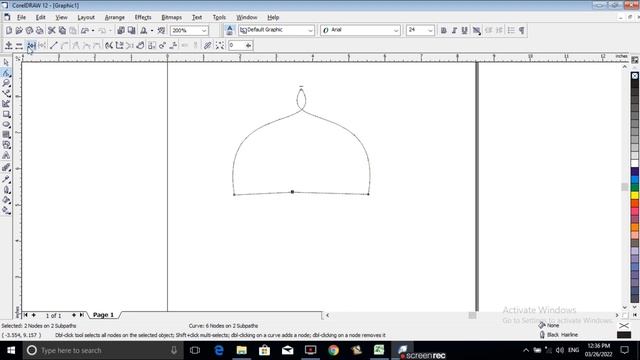
Task: Cut selection with the scissors icon
Action: (x=51, y=30)
